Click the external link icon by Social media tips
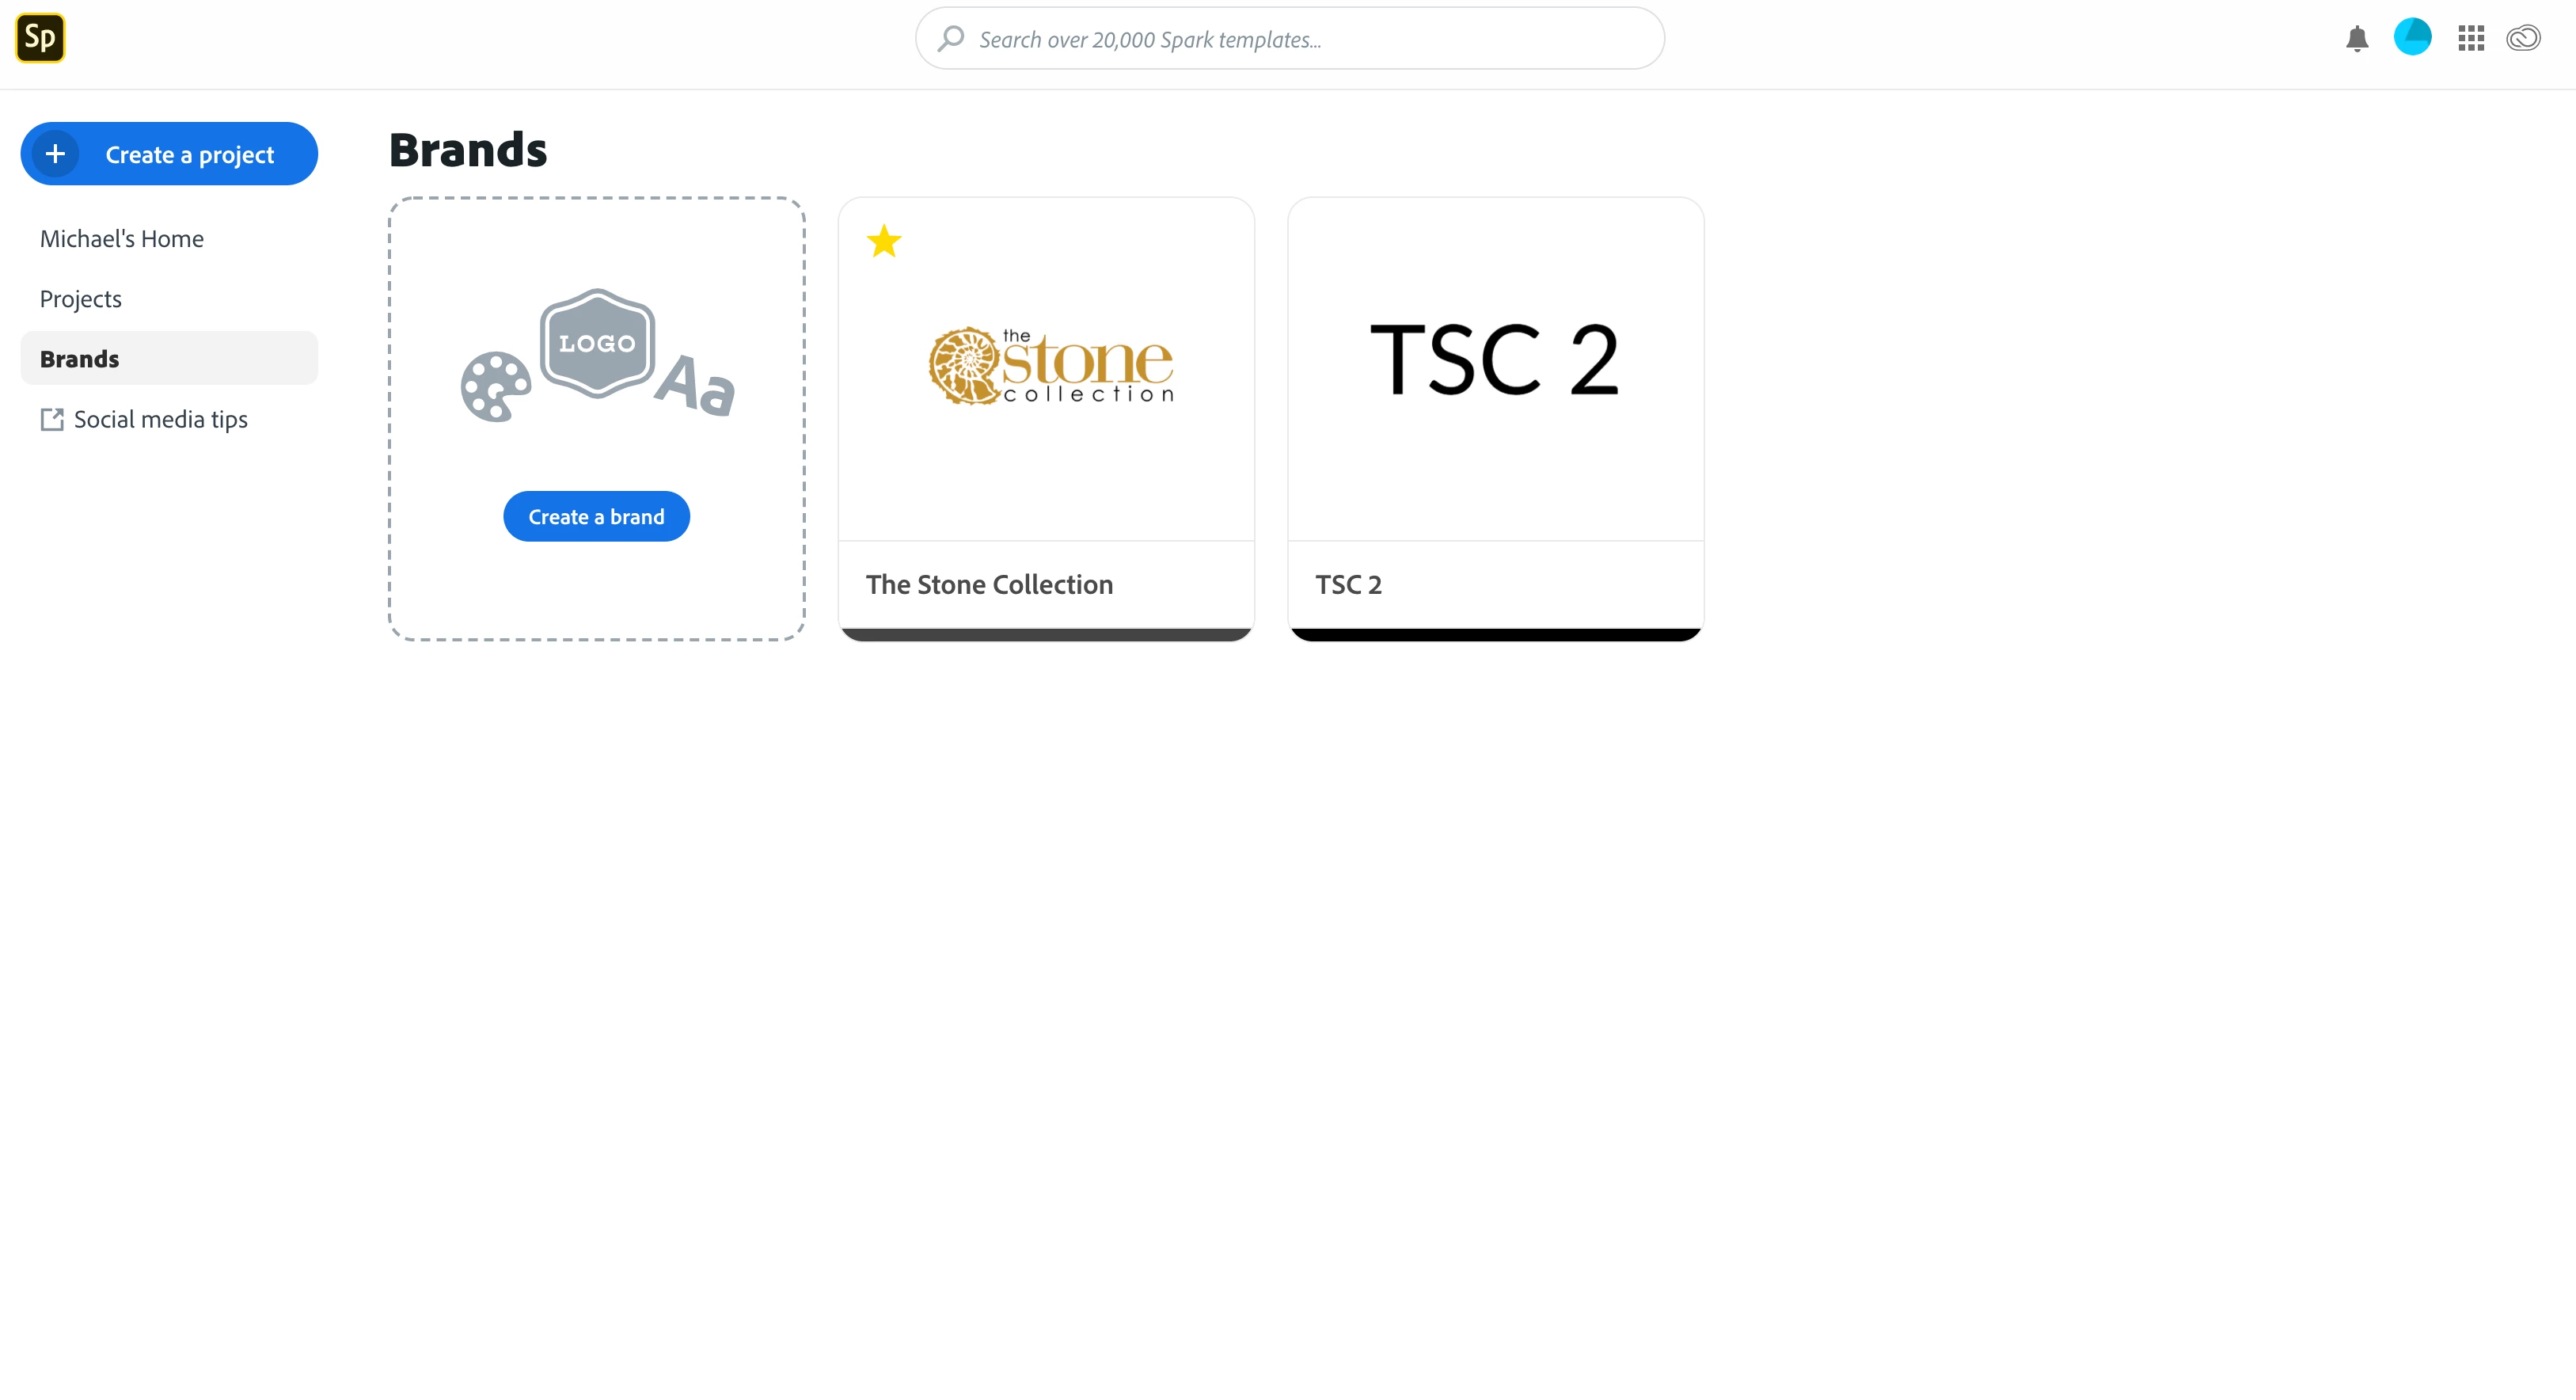The image size is (2576, 1400). coord(51,419)
